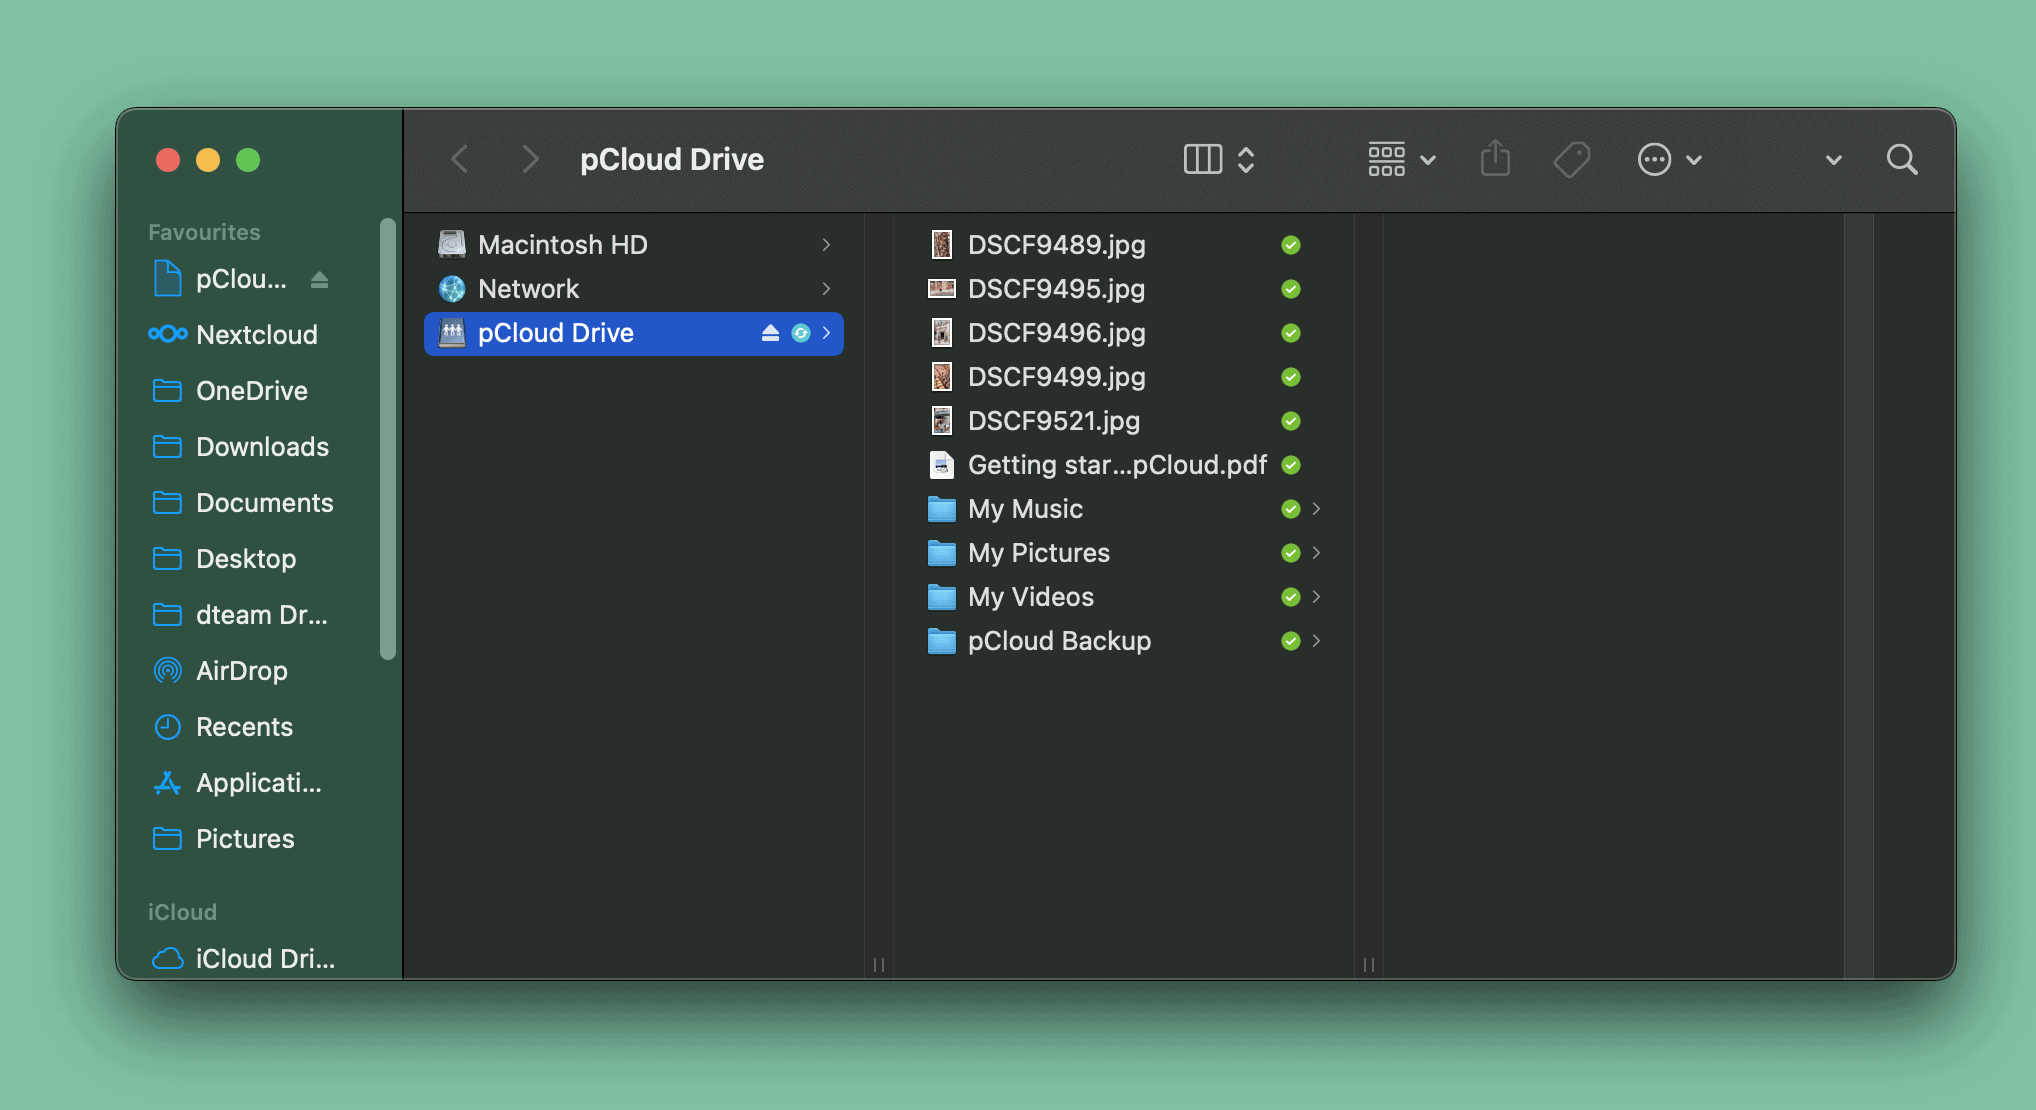Select the Column View icon in the toolbar
The width and height of the screenshot is (2036, 1110).
[x=1203, y=159]
